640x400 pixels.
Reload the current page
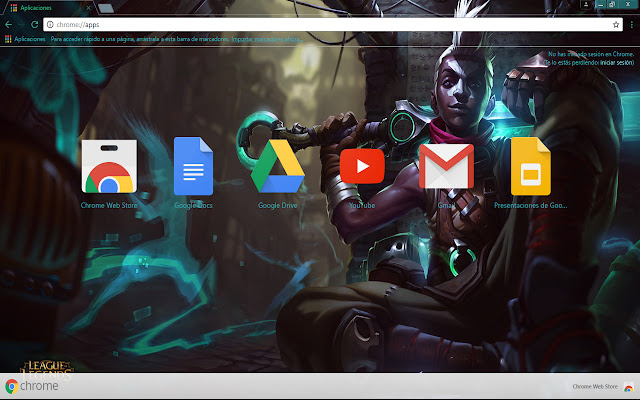[x=34, y=24]
